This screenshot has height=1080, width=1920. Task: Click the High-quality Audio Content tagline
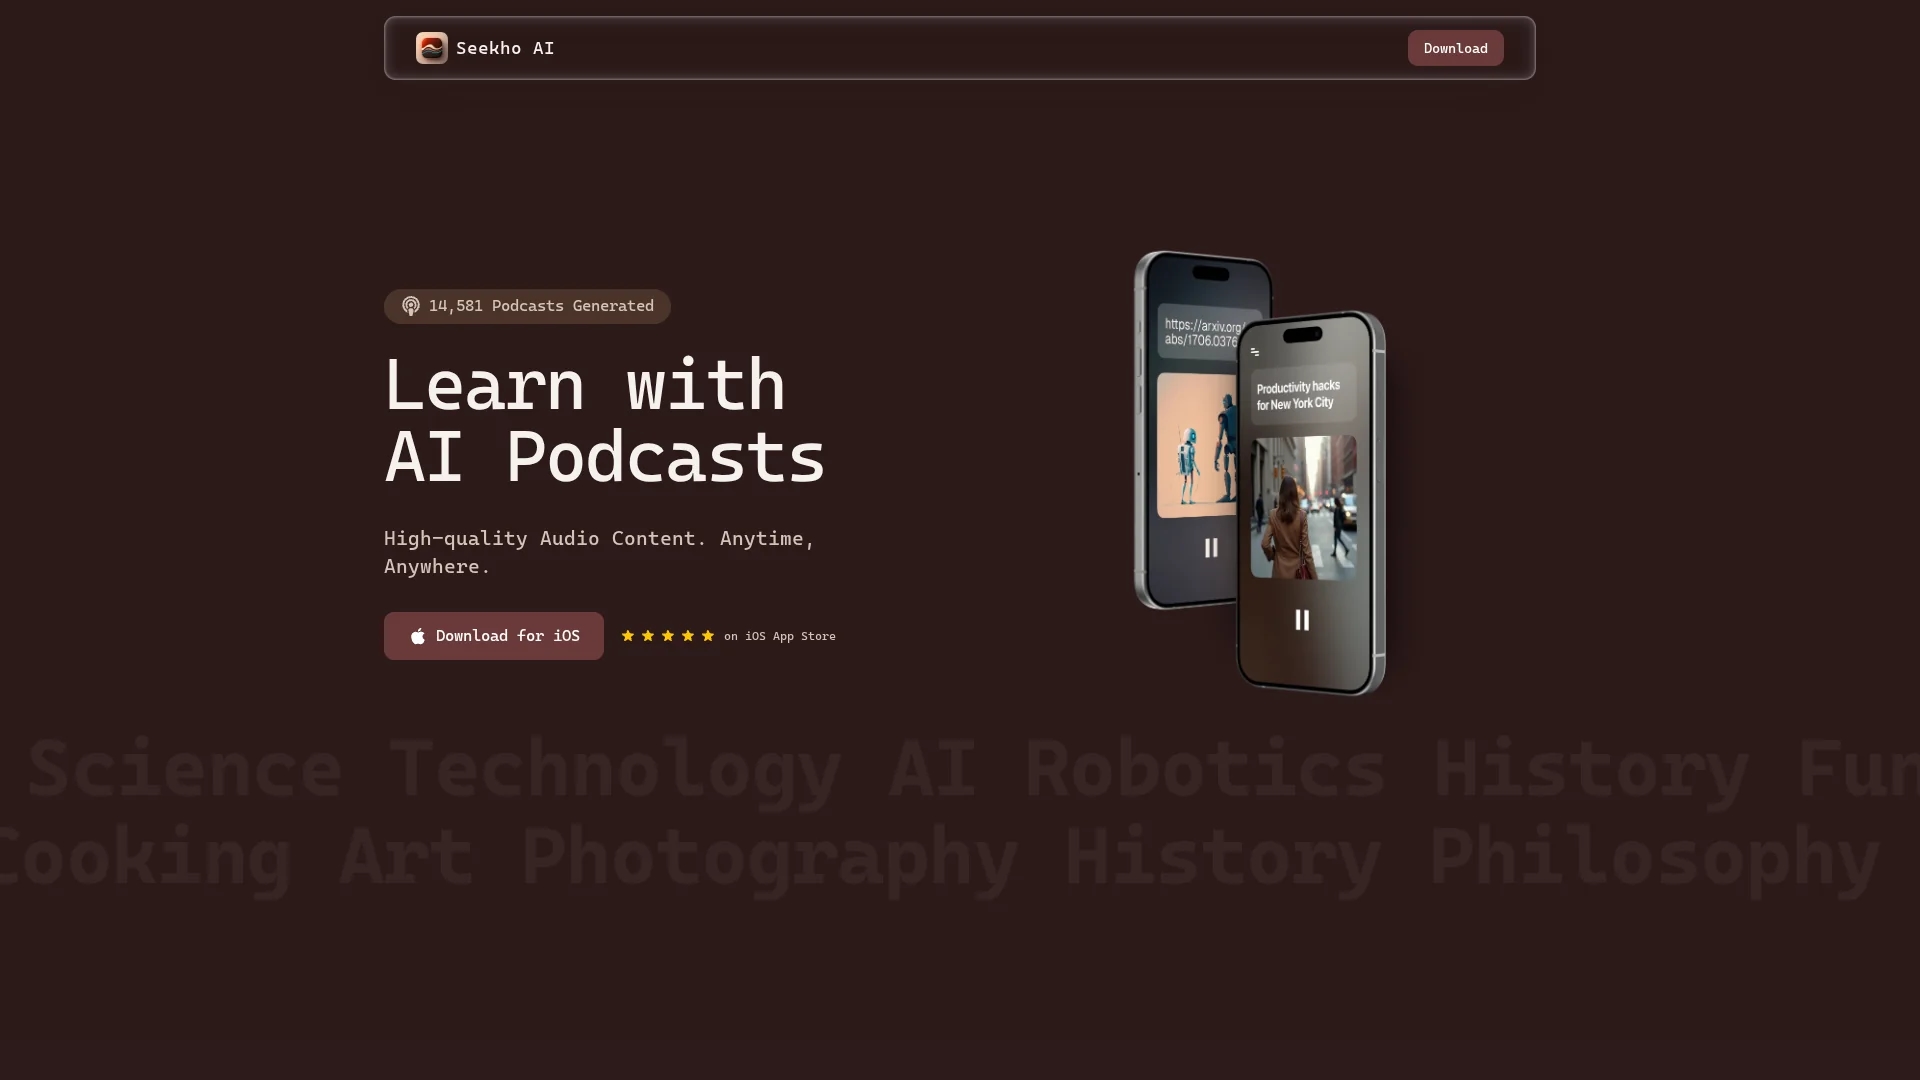[x=599, y=552]
